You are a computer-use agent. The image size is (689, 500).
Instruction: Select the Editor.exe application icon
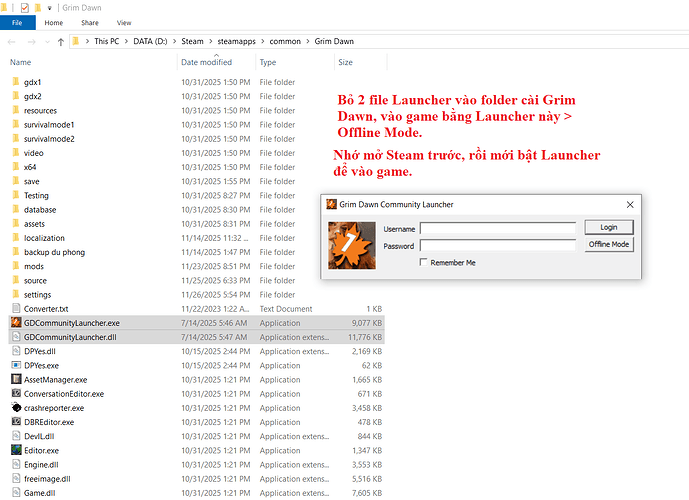pos(15,450)
